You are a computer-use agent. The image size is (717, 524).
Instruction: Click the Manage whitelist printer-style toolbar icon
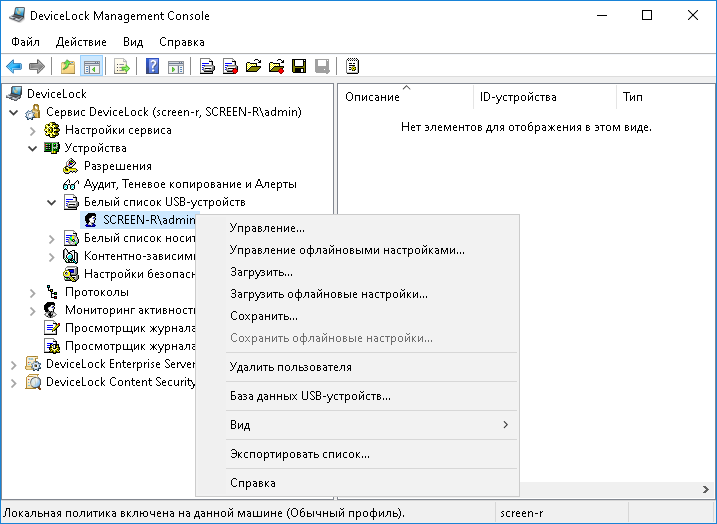tap(207, 66)
